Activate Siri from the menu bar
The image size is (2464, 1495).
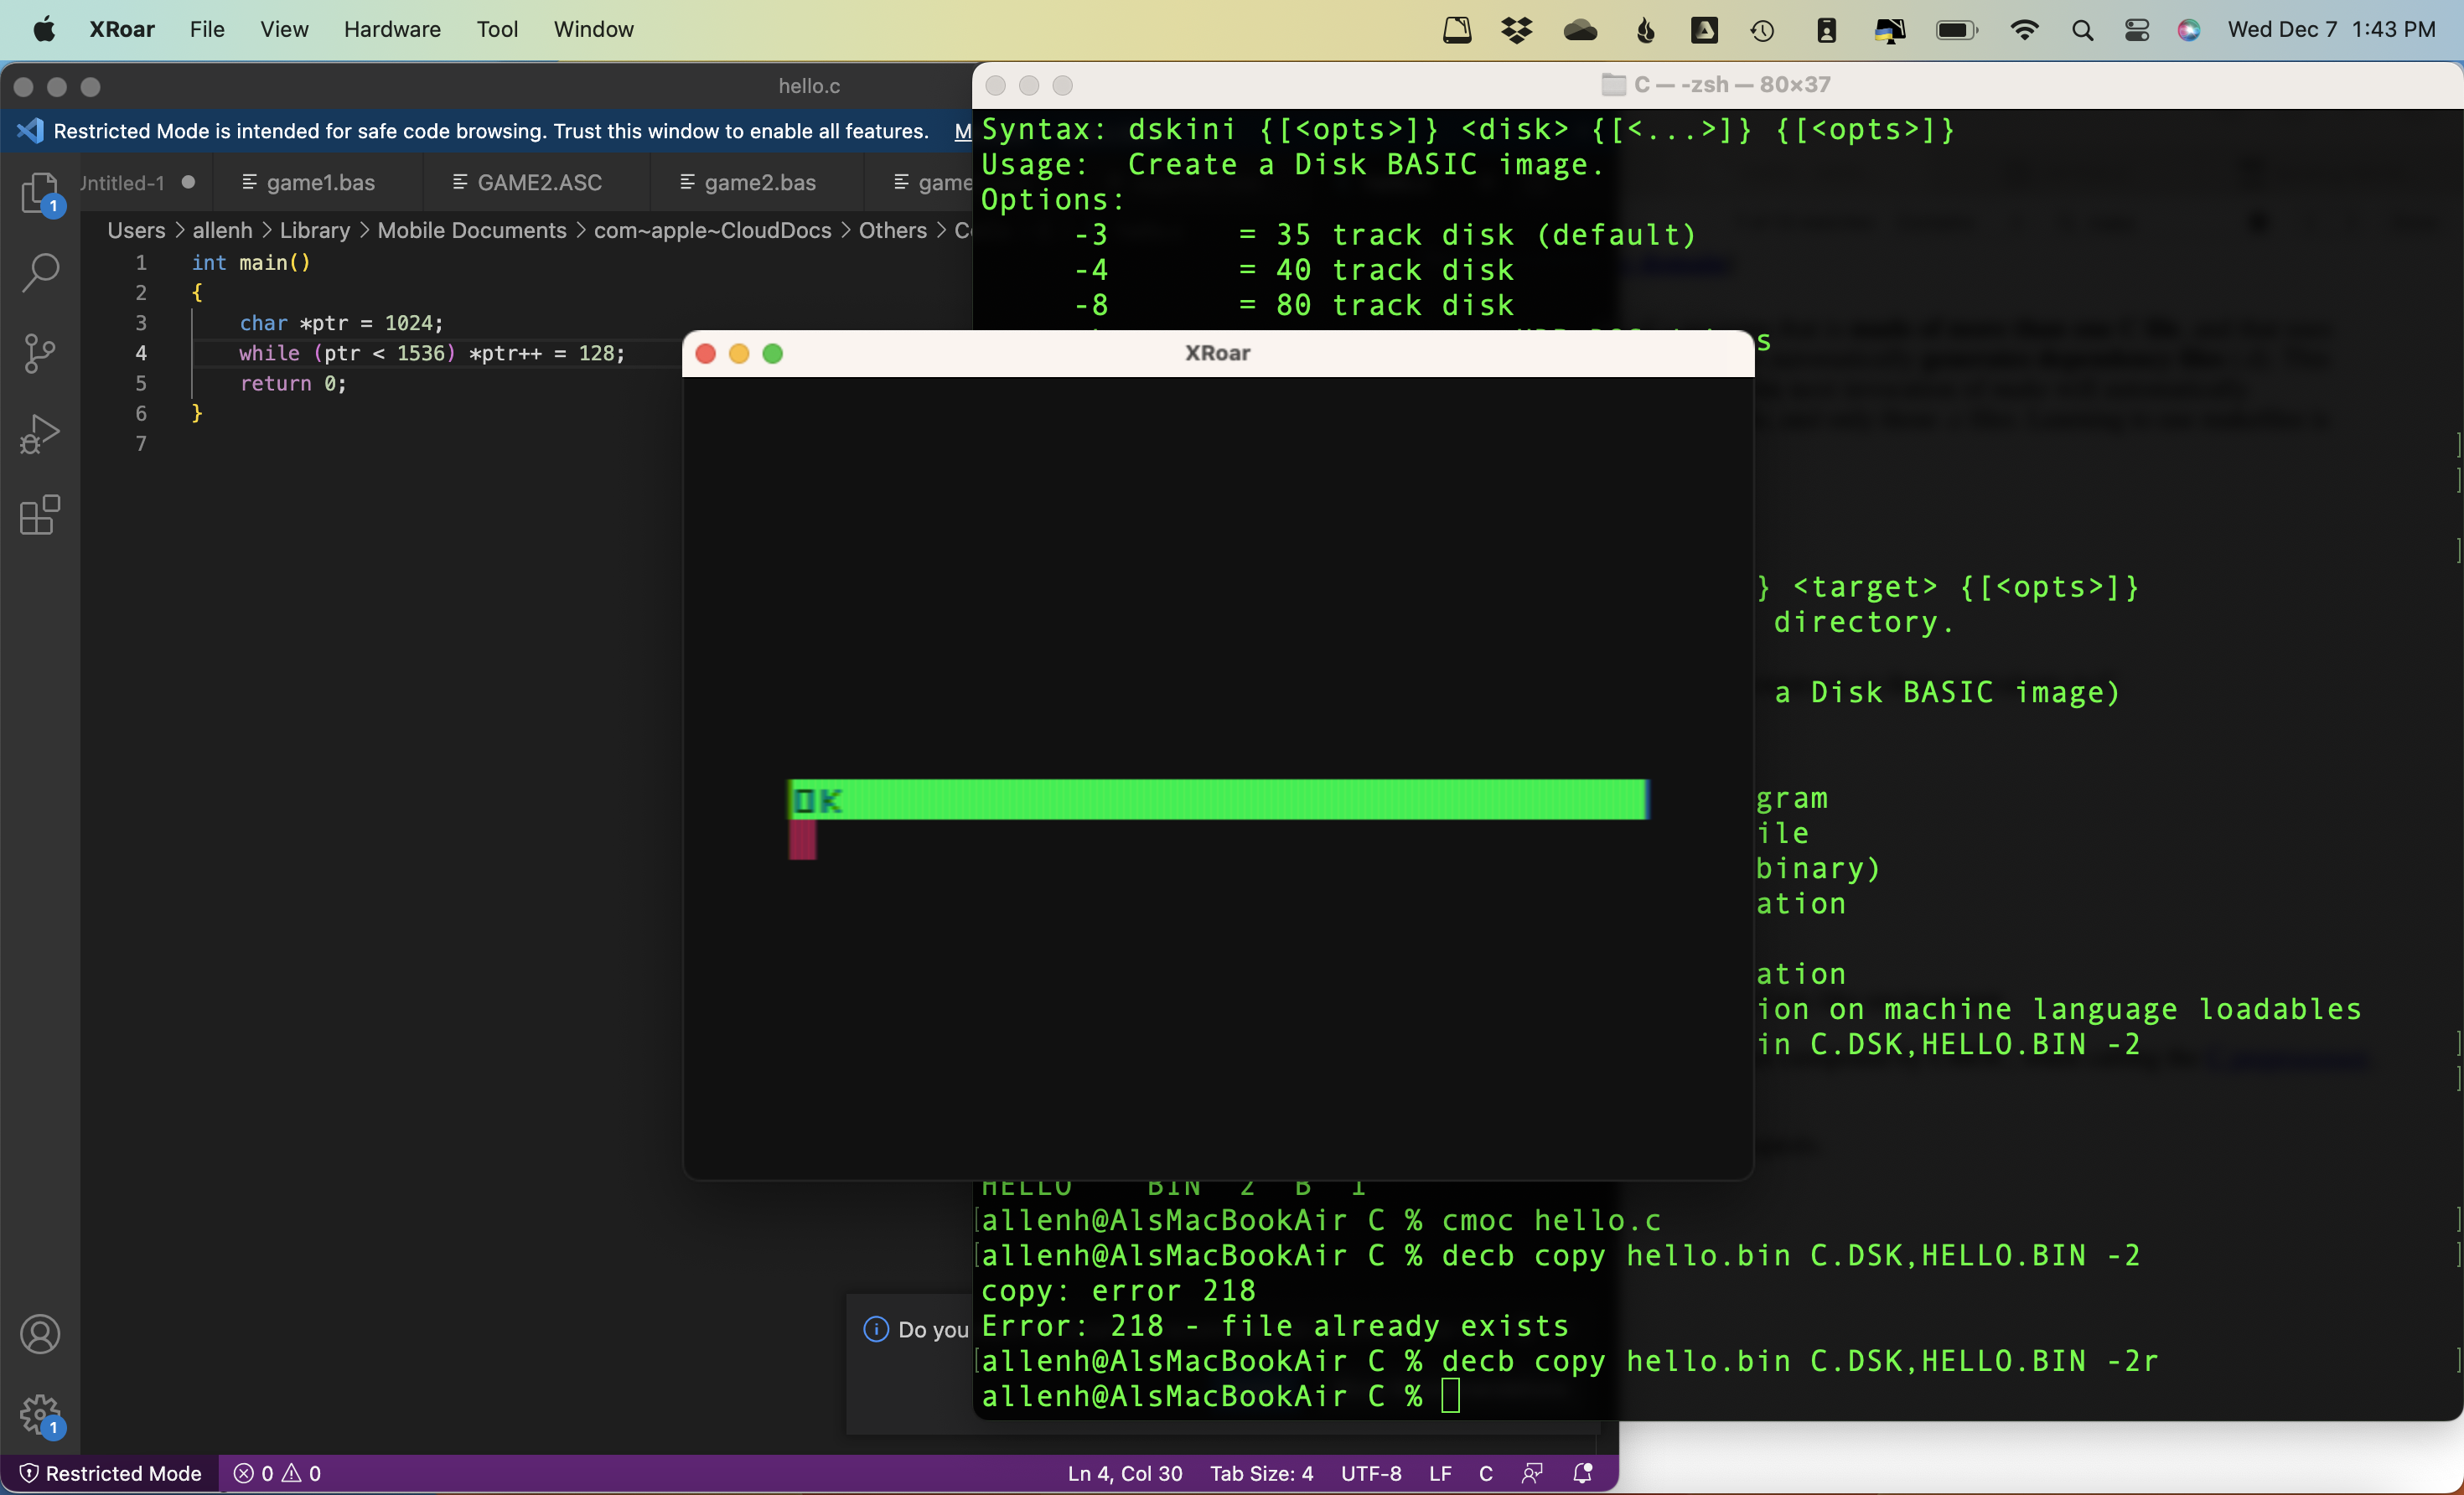point(2189,29)
